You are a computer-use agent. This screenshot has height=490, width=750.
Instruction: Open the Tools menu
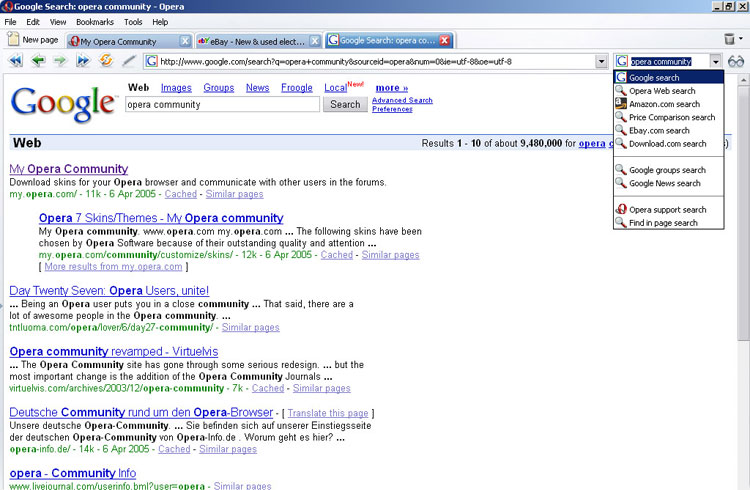(133, 22)
